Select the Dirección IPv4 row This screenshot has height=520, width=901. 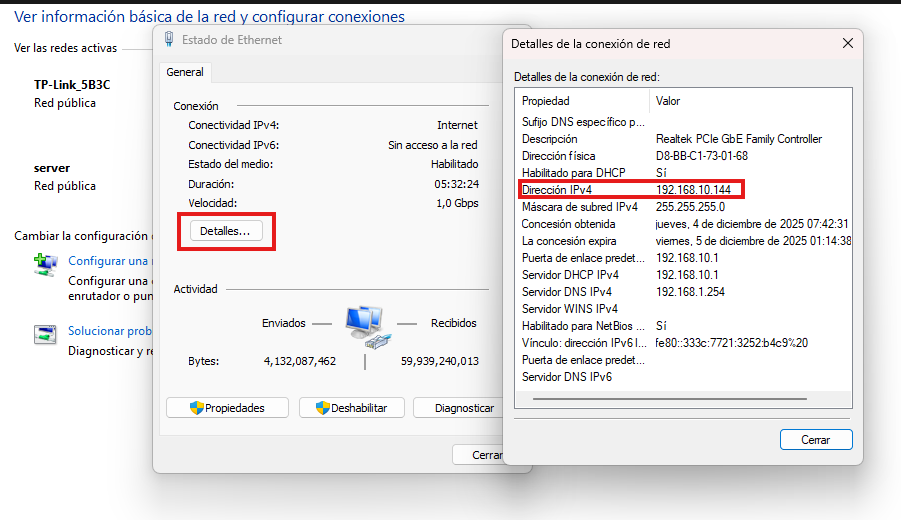[630, 190]
